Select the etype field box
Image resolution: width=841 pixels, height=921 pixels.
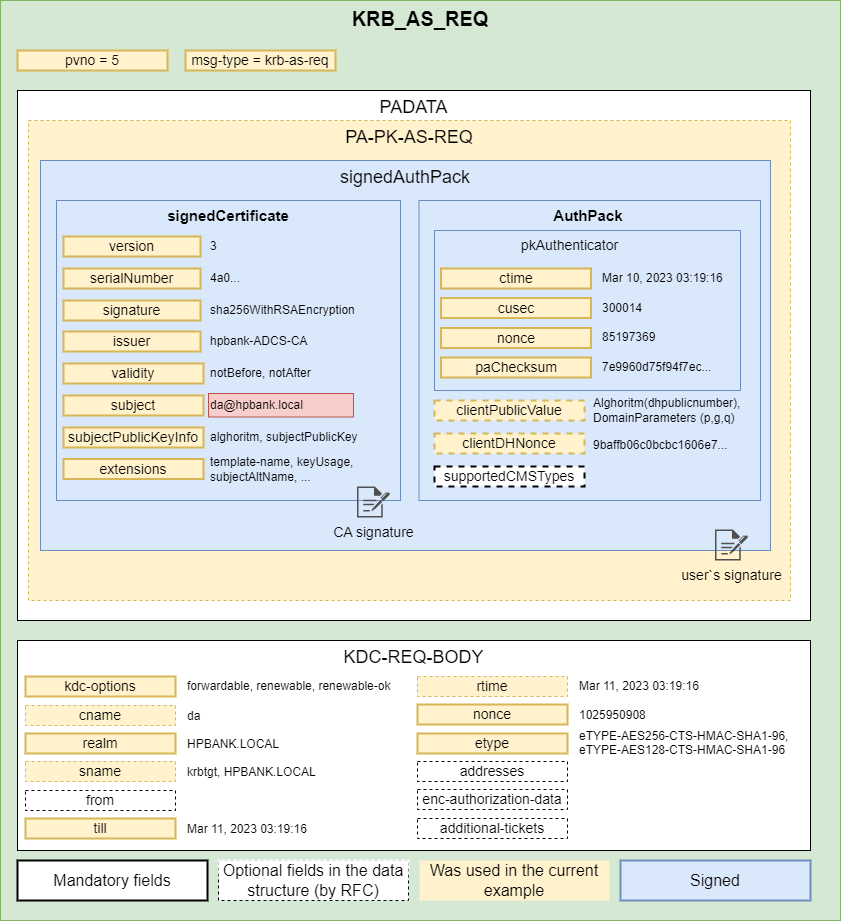tap(492, 743)
